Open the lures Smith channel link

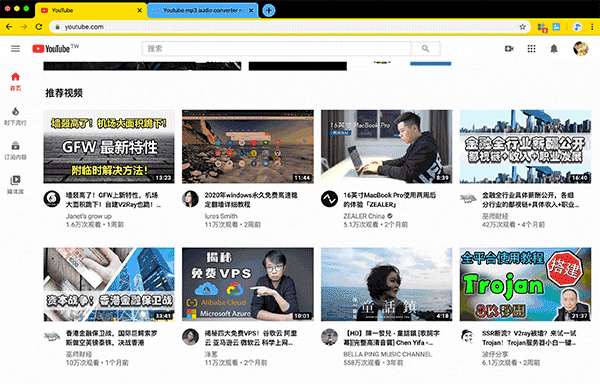coord(221,216)
